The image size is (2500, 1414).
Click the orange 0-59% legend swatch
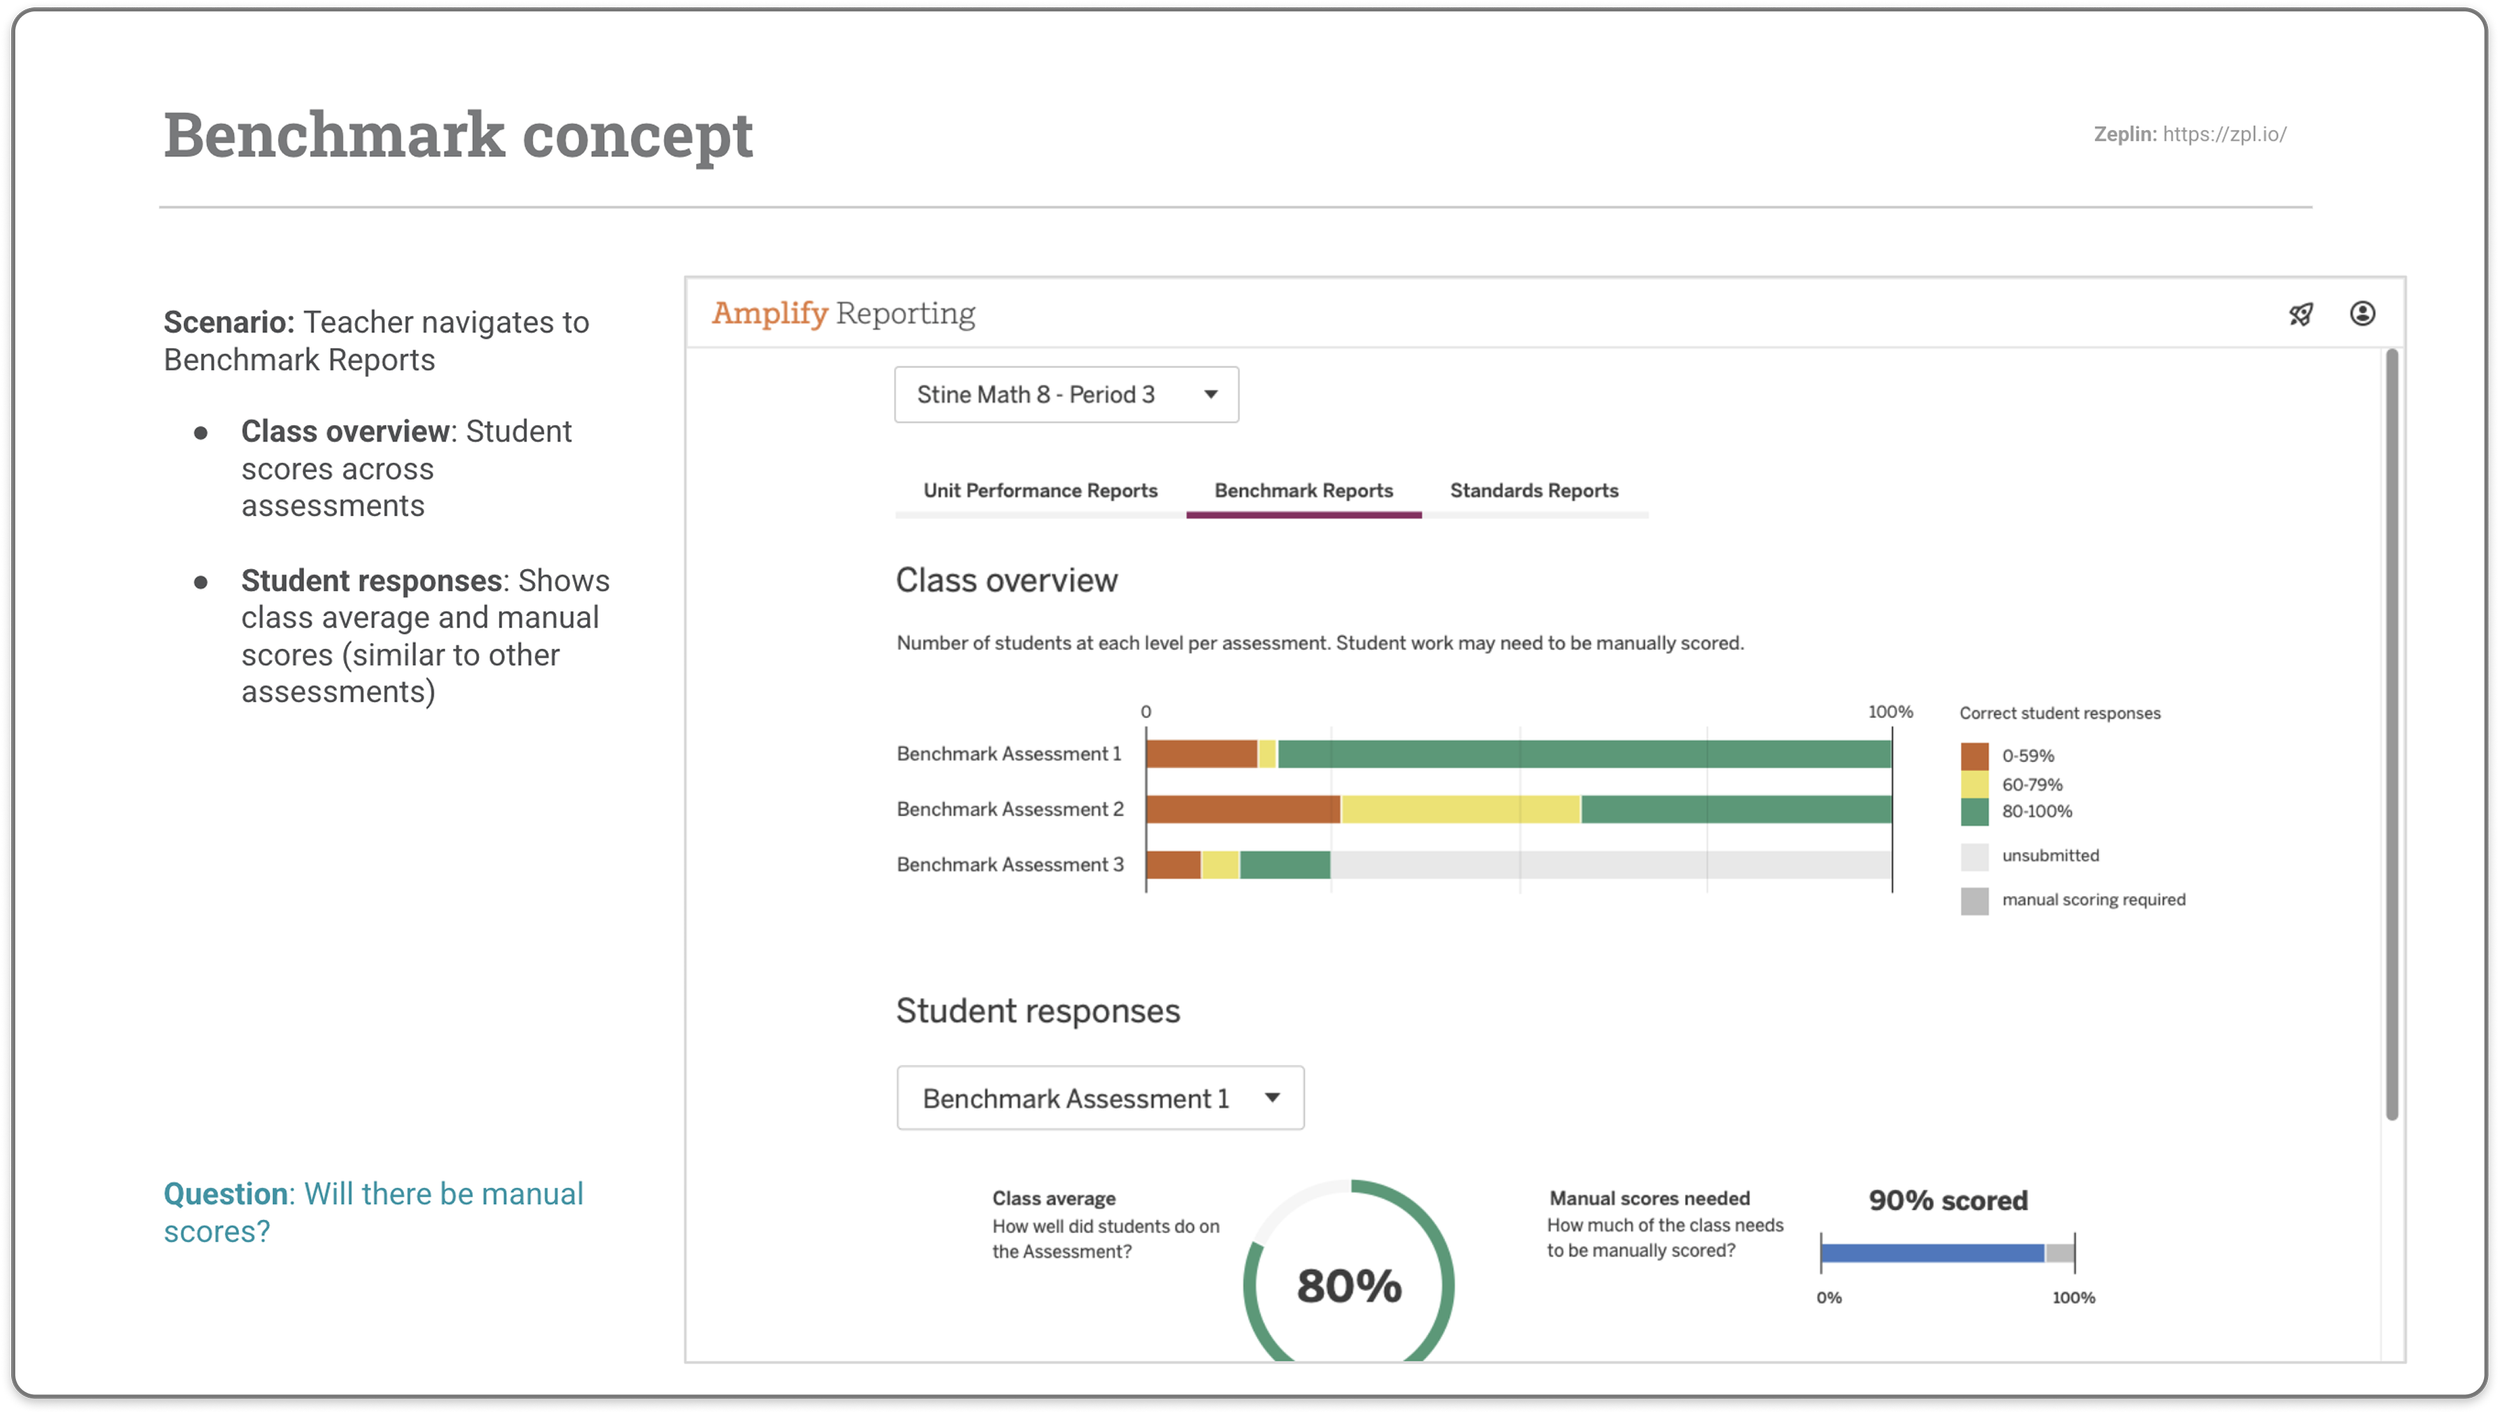1974,756
